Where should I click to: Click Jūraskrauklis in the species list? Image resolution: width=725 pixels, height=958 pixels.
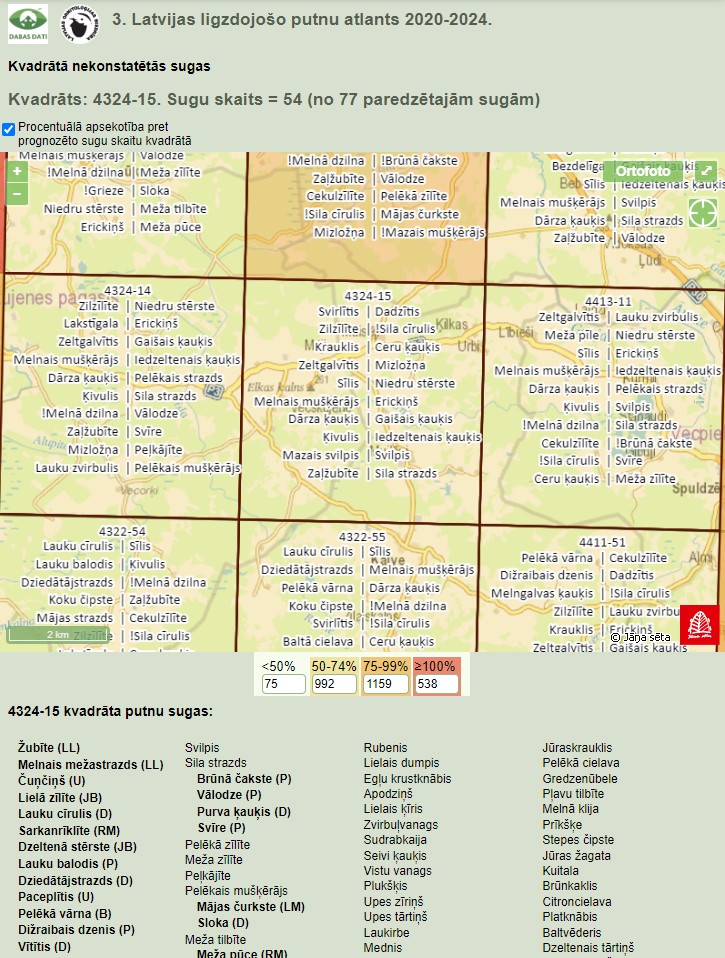click(x=577, y=748)
